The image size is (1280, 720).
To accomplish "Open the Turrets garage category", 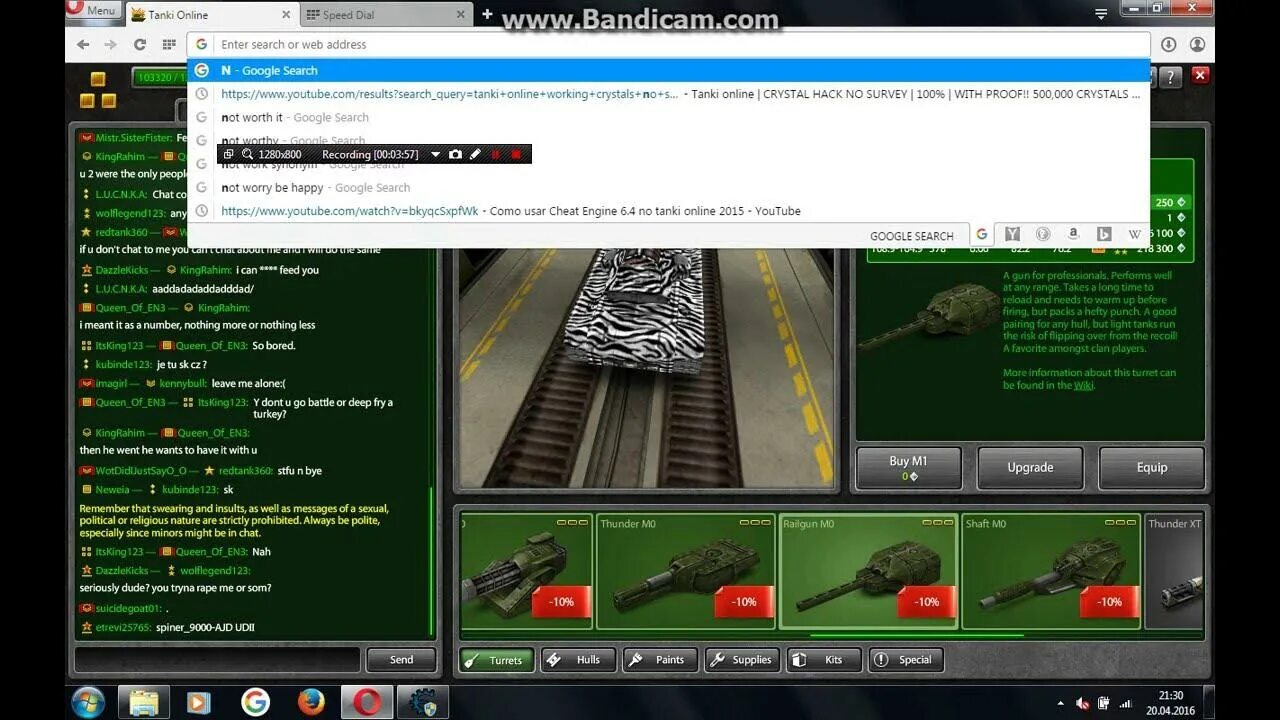I will coord(496,660).
